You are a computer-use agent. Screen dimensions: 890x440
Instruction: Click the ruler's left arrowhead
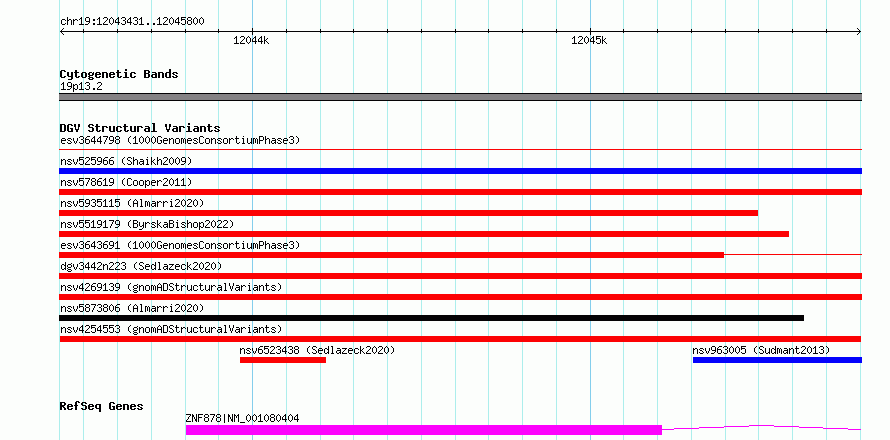pos(62,32)
